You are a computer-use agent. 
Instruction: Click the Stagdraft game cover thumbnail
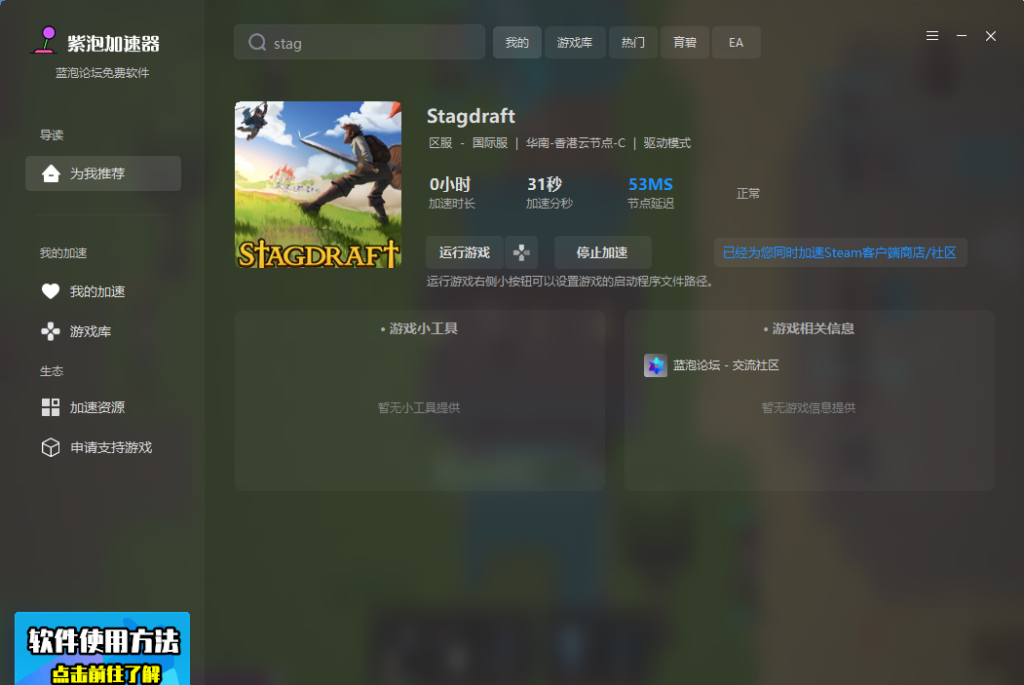(x=318, y=185)
